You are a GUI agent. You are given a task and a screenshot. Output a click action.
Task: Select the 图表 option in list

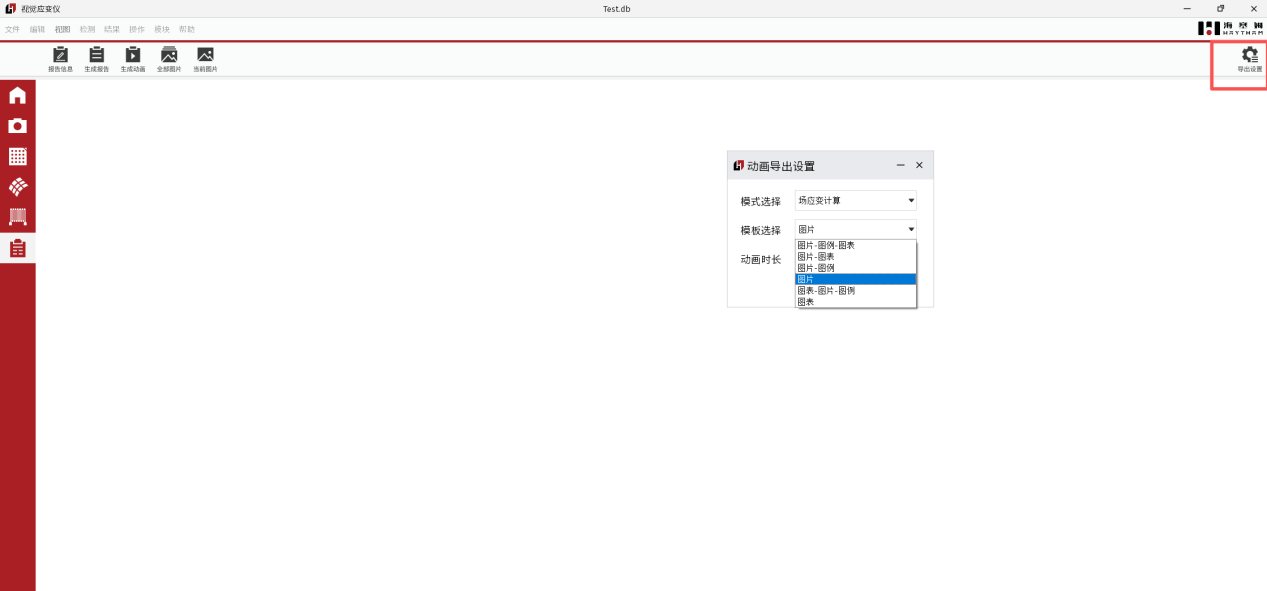coord(806,301)
